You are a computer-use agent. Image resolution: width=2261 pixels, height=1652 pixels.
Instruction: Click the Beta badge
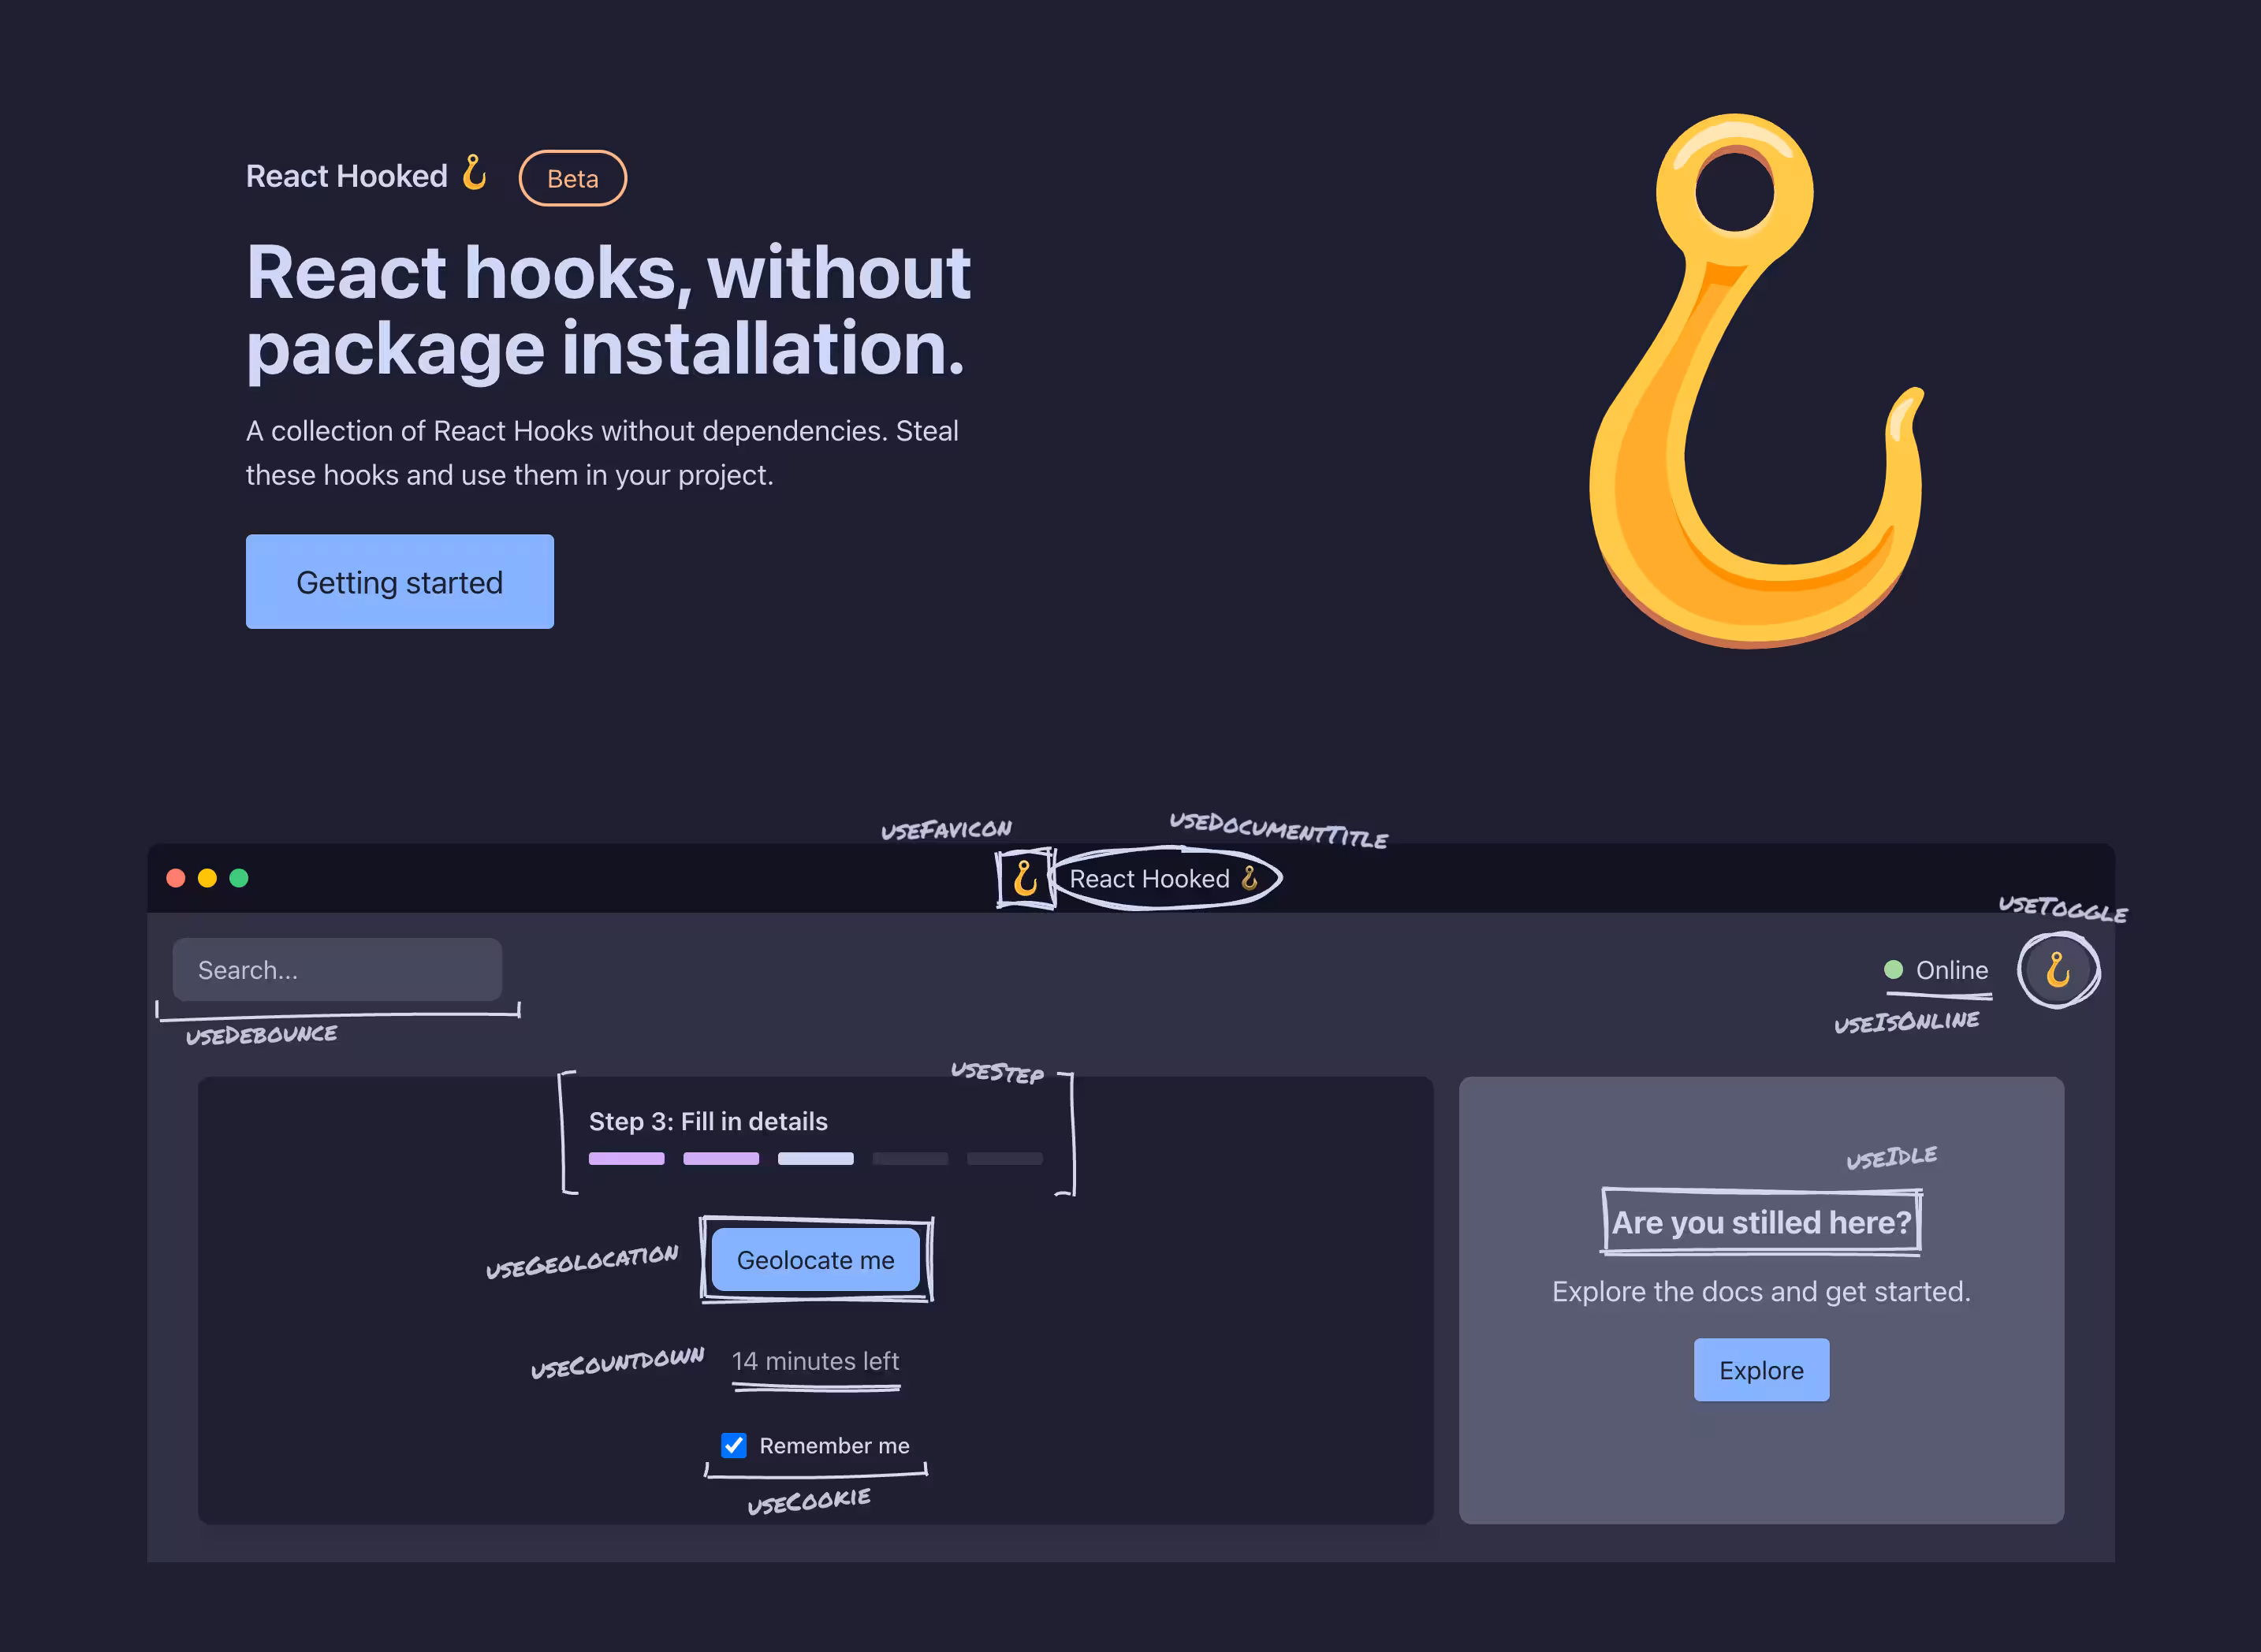point(572,178)
